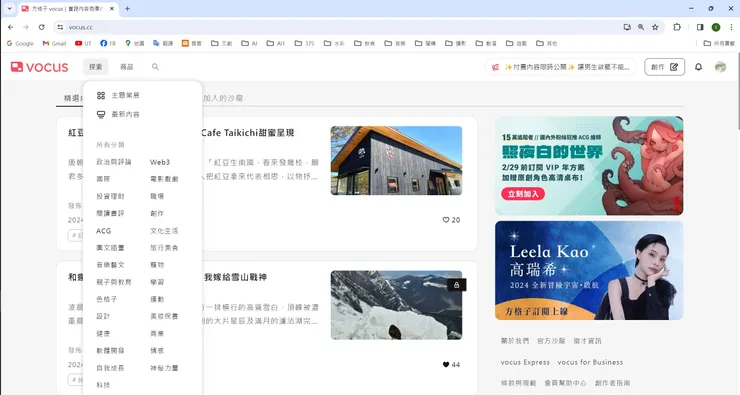Open the black cafe building thumbnail
This screenshot has width=740, height=395.
pyautogui.click(x=396, y=160)
